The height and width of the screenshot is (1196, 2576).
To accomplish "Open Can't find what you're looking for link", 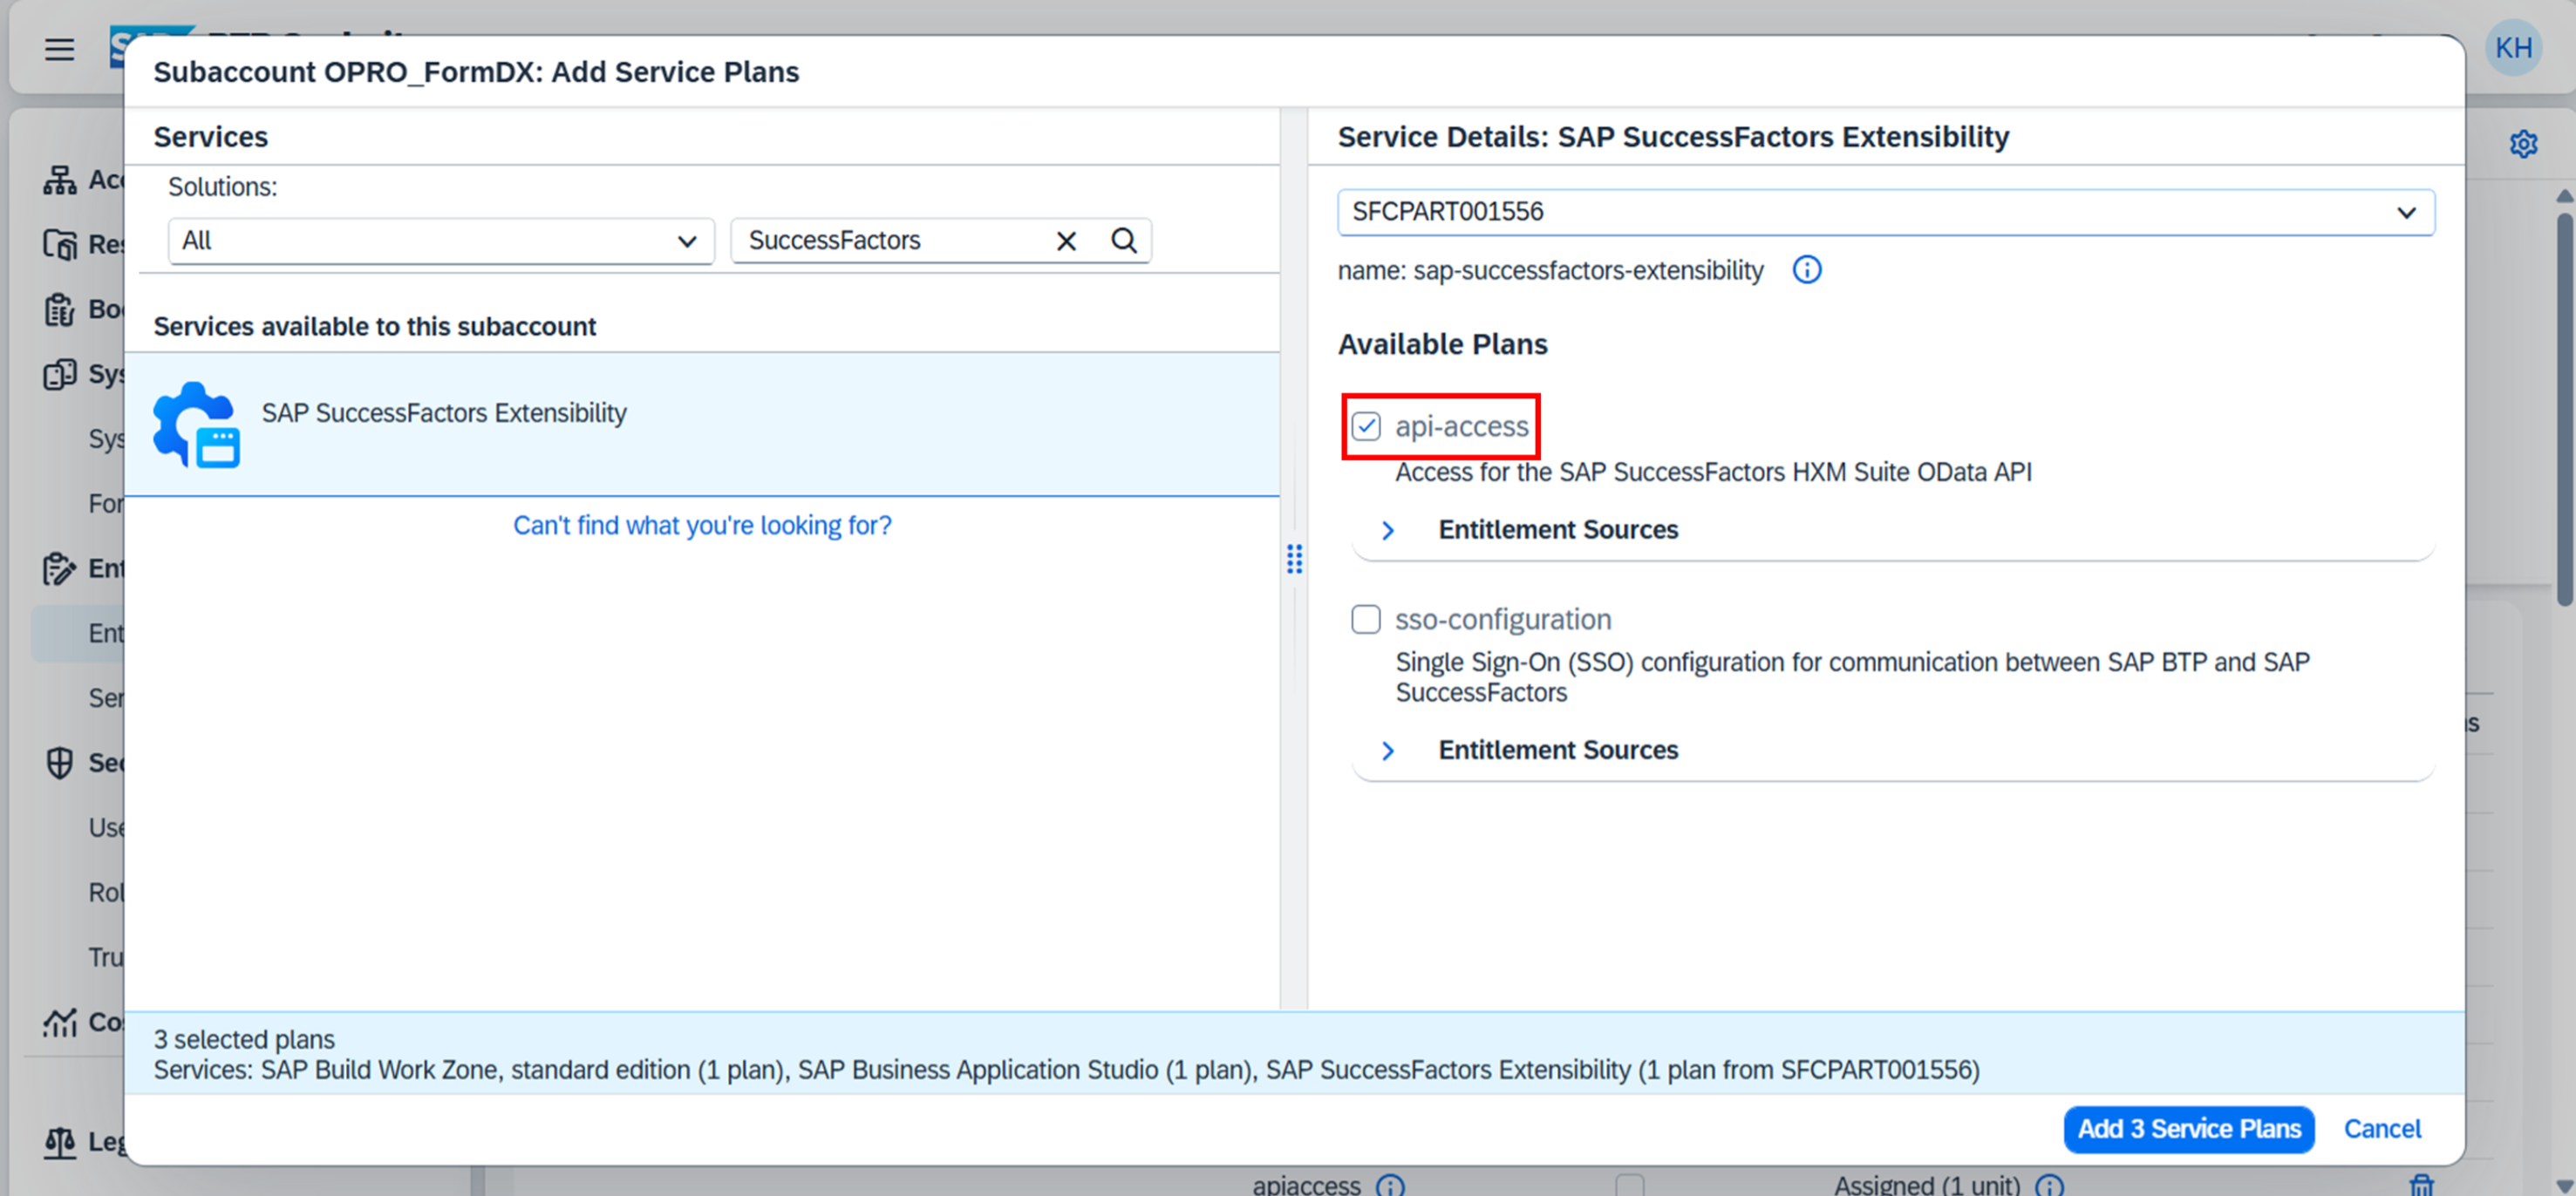I will coord(702,525).
